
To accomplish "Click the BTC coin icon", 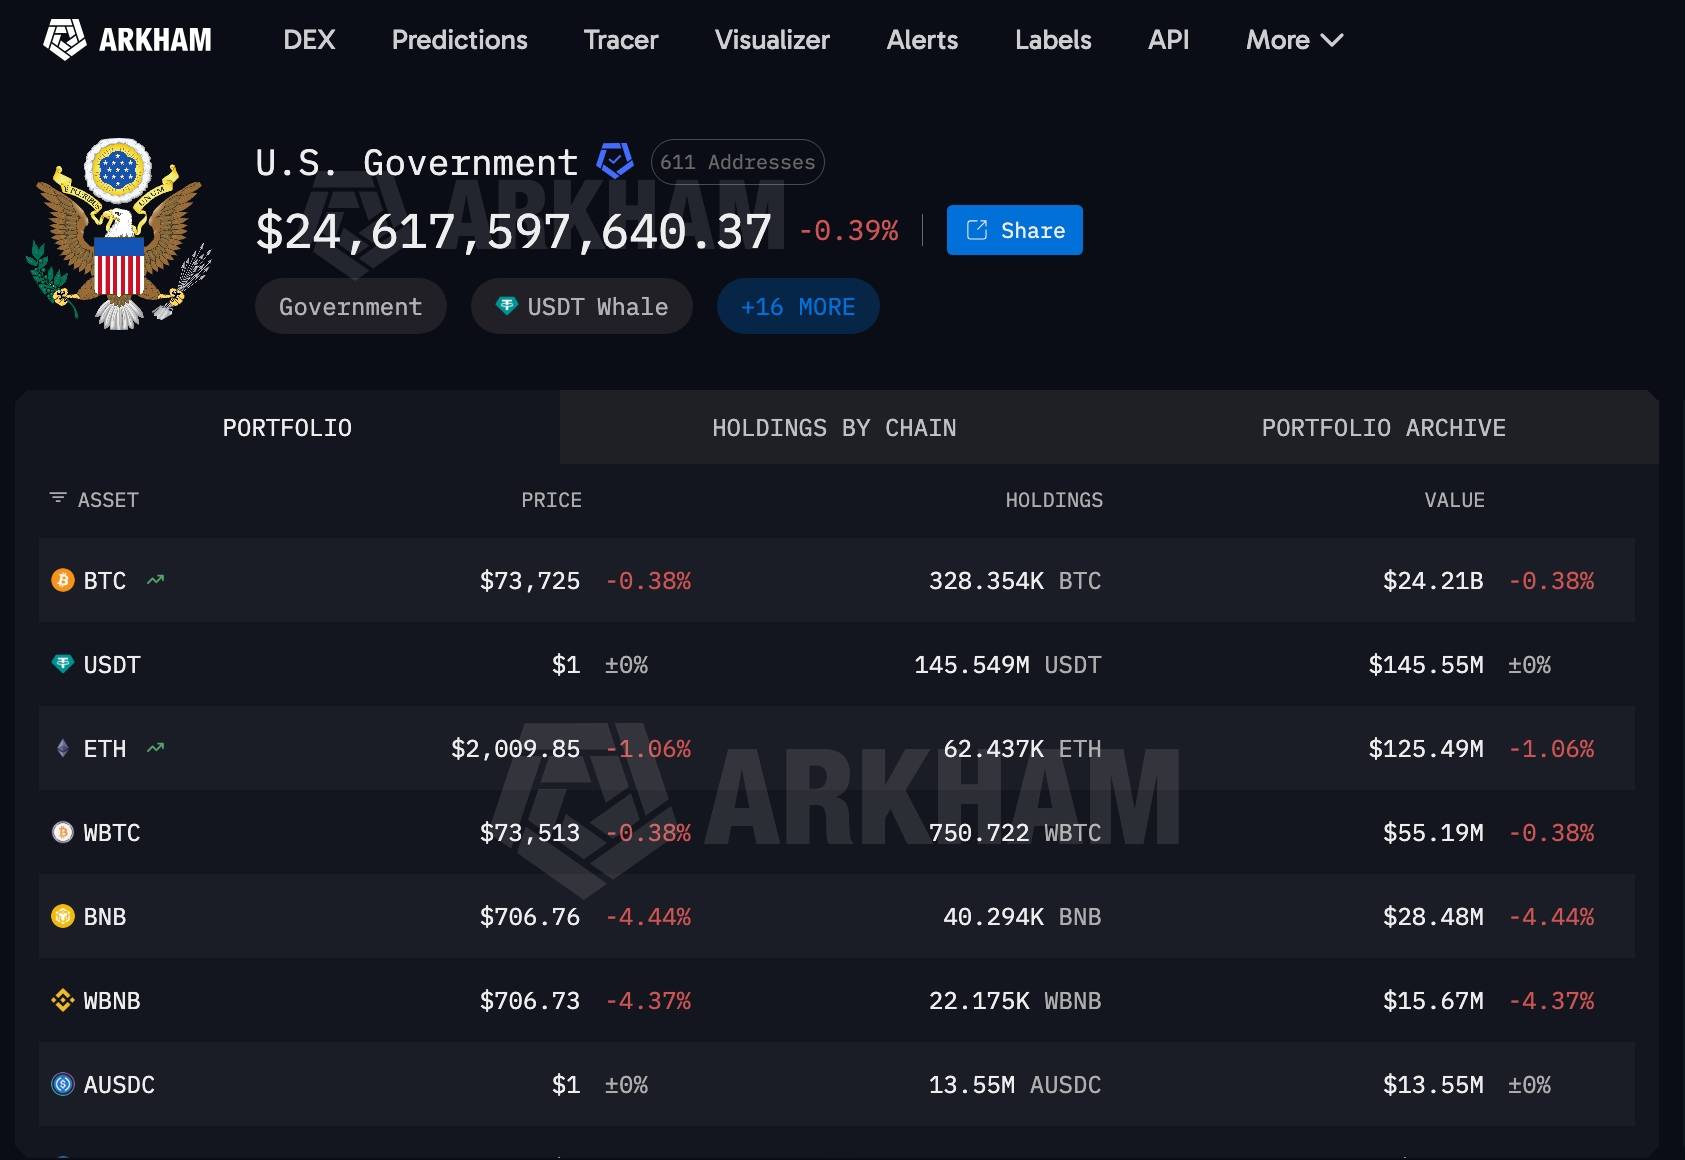I will click(63, 580).
